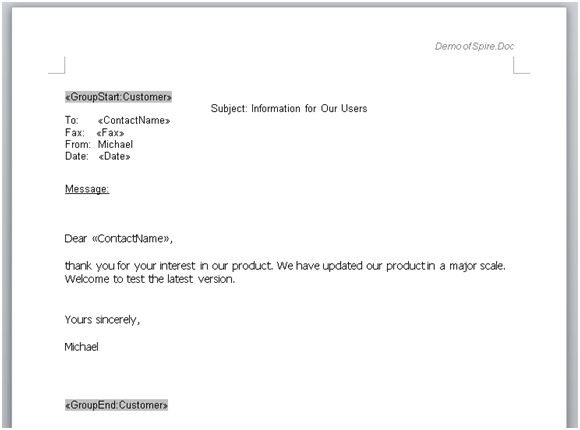Select the ContactName field after To:
The height and width of the screenshot is (430, 580).
pos(134,121)
